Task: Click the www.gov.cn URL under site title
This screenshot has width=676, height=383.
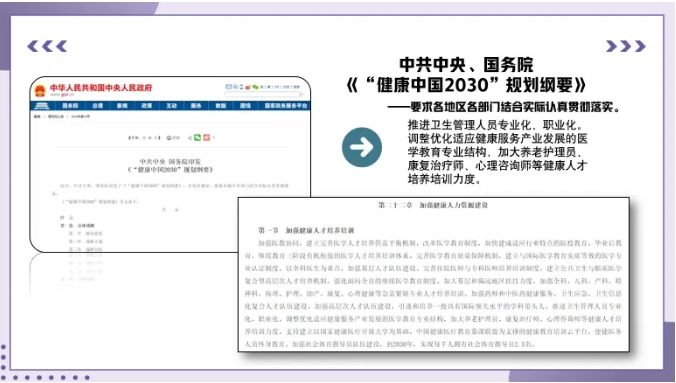Action: coord(62,94)
